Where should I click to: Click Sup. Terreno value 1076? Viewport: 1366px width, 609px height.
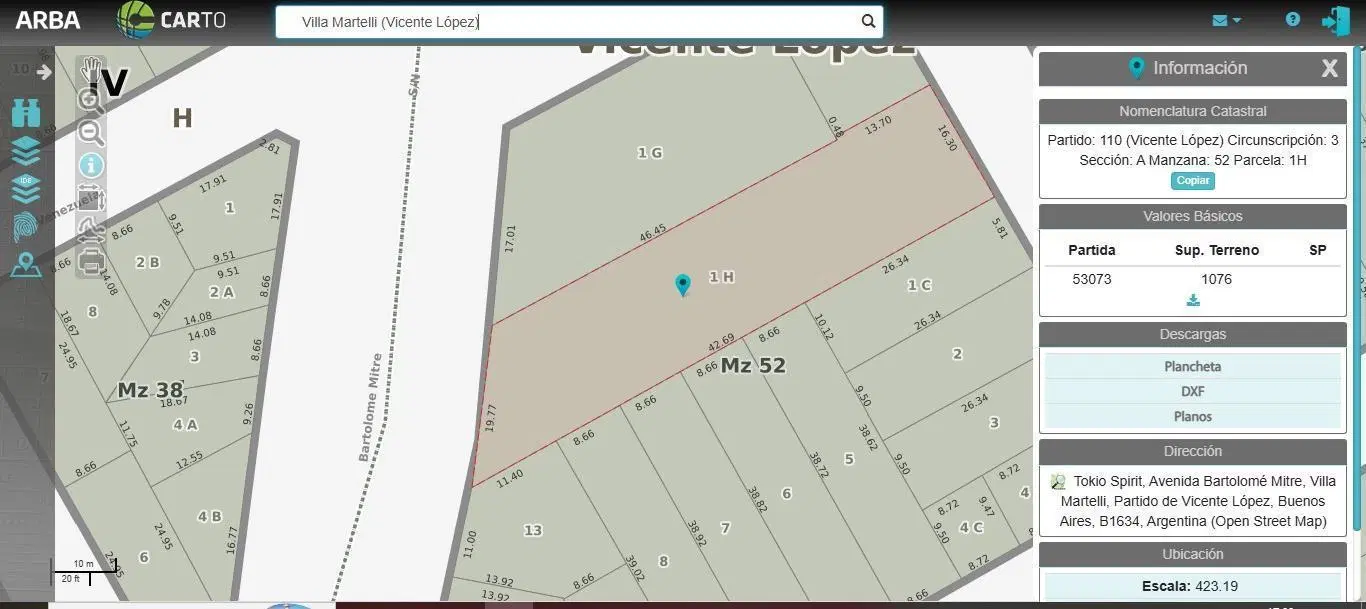(1216, 279)
